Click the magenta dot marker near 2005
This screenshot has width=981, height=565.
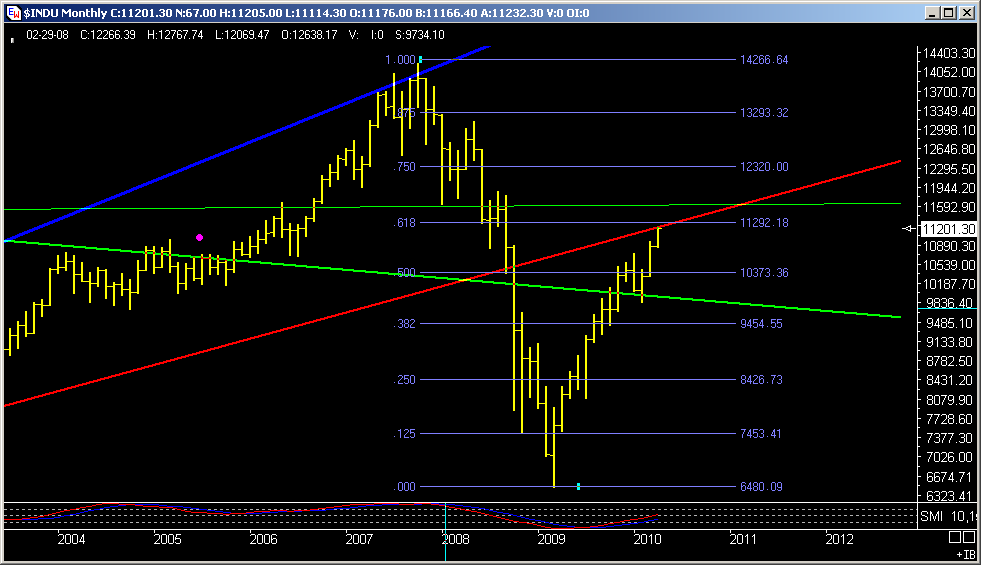[200, 237]
